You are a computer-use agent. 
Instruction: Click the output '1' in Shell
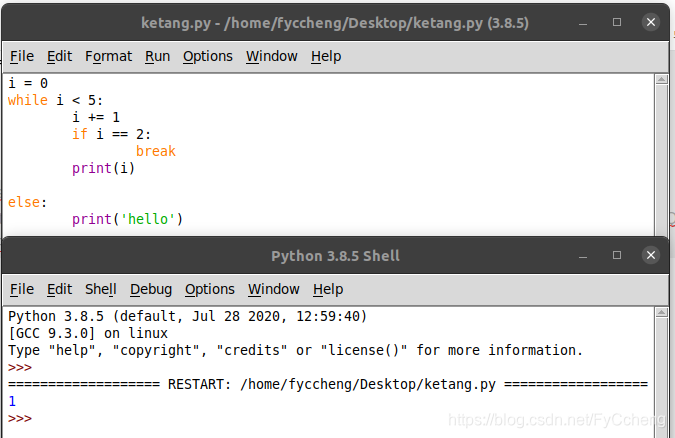pyautogui.click(x=12, y=401)
